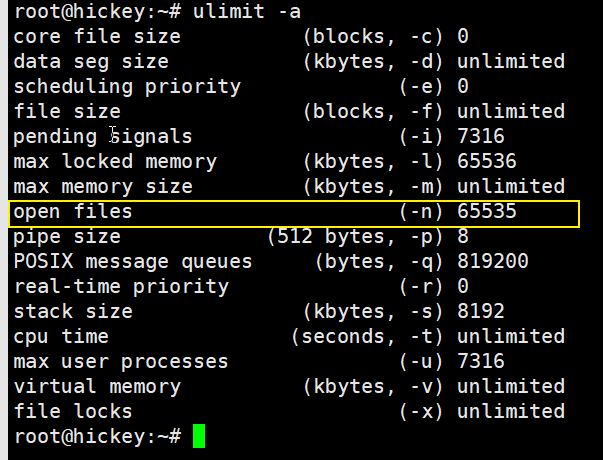Click the data seg size label
Screen dimensions: 603x460
91,61
